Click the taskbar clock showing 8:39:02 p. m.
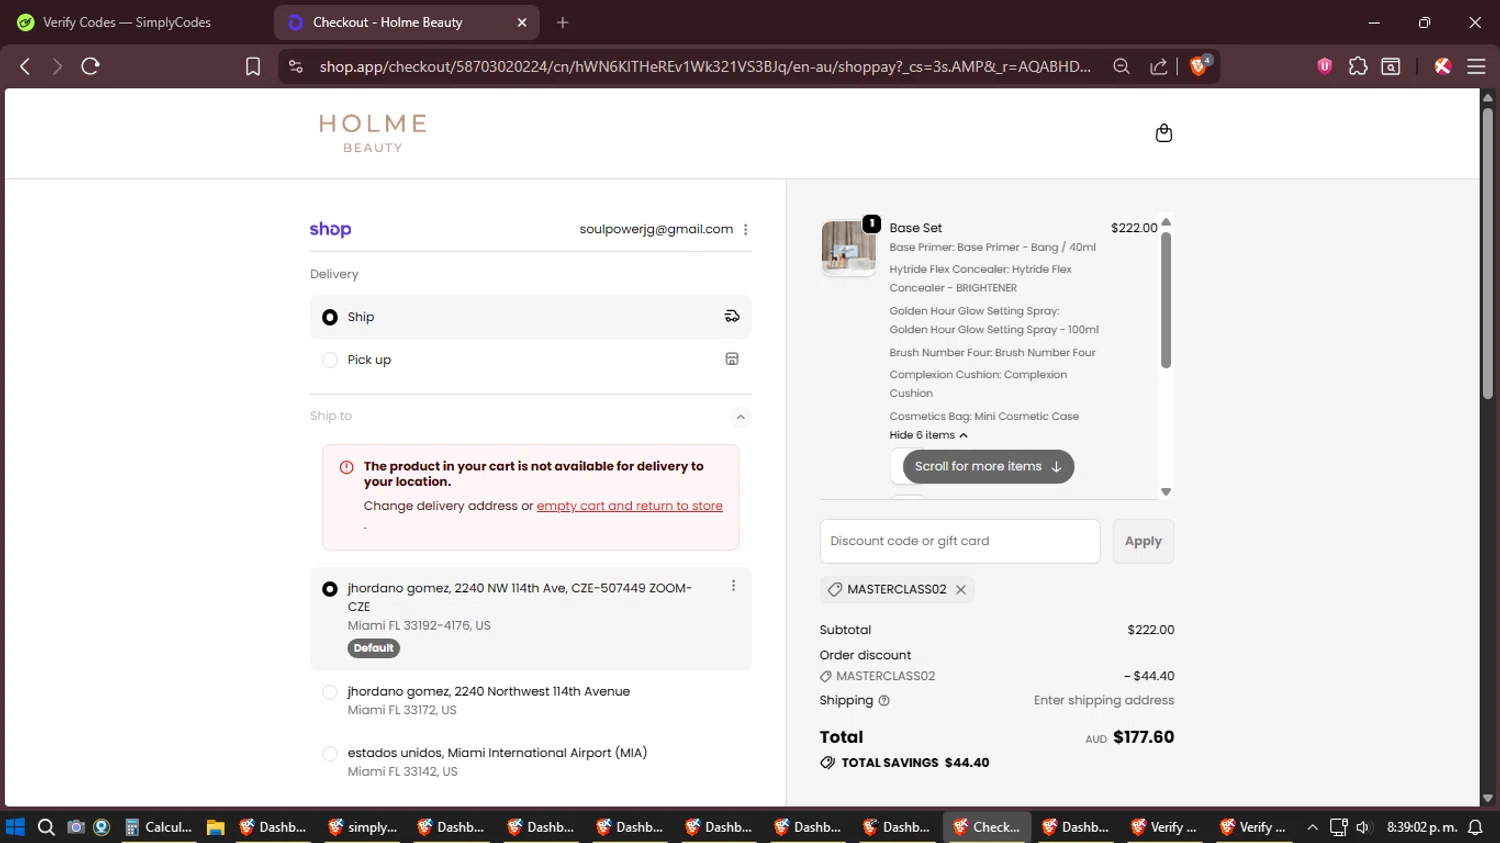The width and height of the screenshot is (1500, 843). tap(1421, 827)
